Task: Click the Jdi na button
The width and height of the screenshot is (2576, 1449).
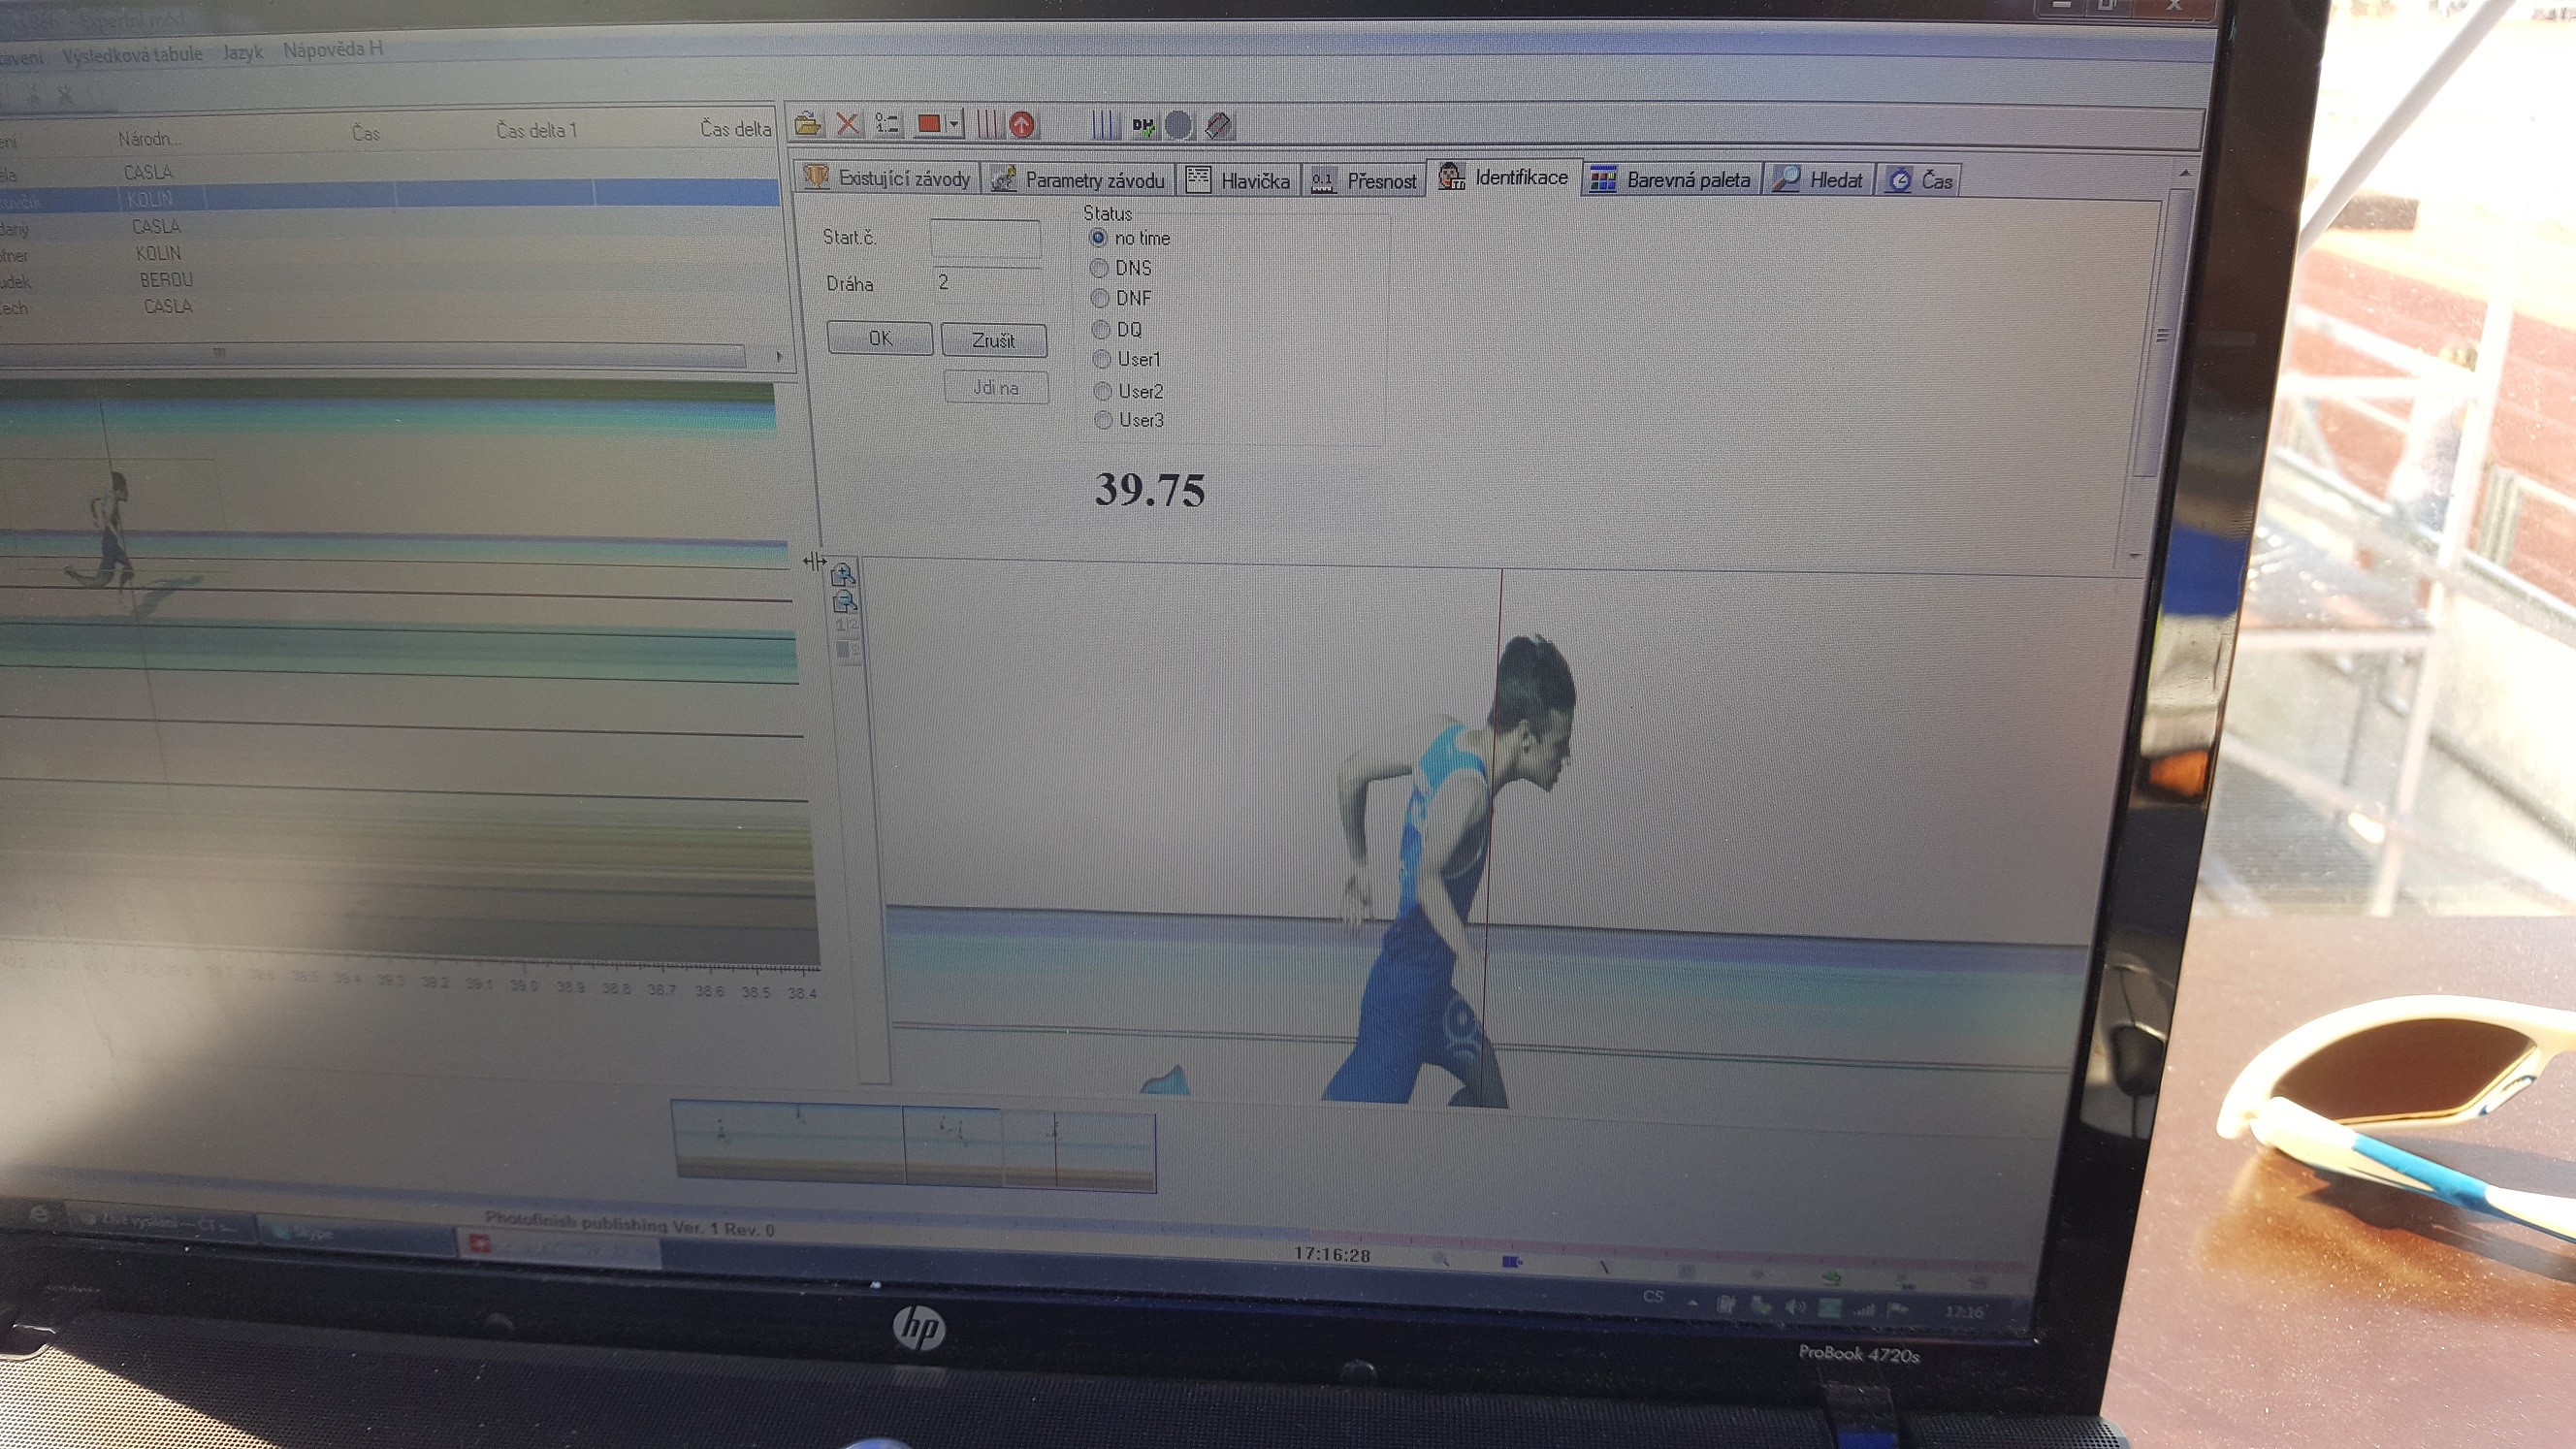Action: click(x=996, y=388)
